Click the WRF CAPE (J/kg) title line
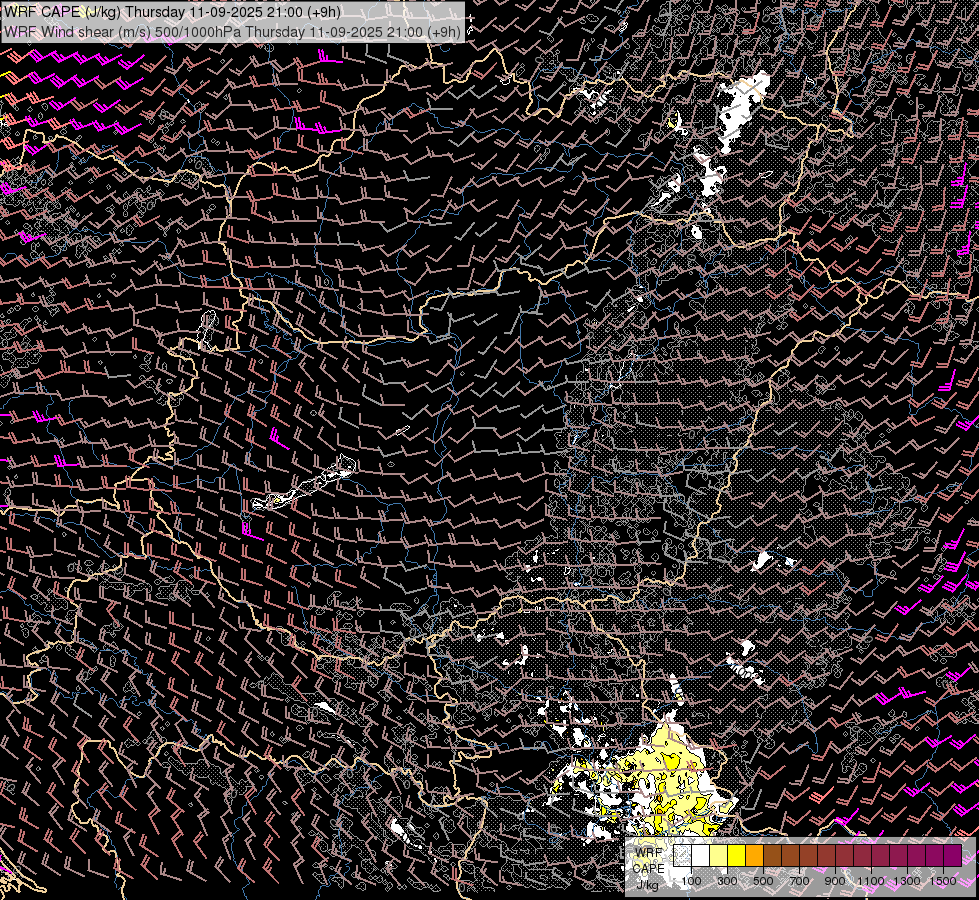The width and height of the screenshot is (979, 900). click(x=172, y=12)
